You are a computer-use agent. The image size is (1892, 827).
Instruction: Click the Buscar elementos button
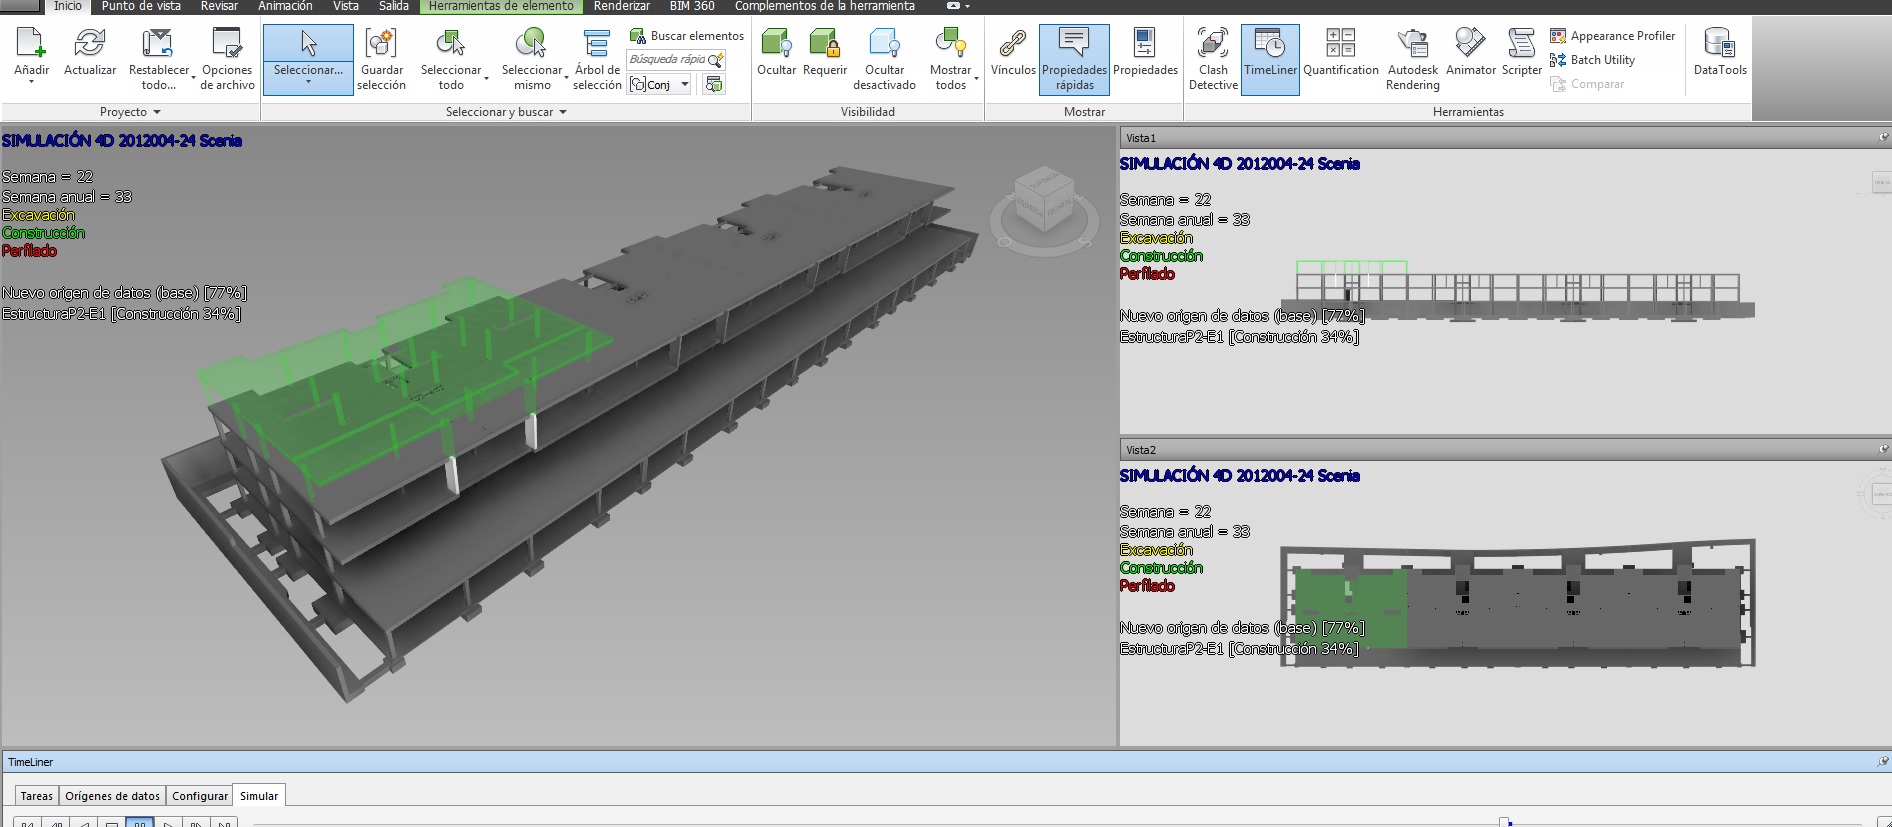pyautogui.click(x=687, y=36)
